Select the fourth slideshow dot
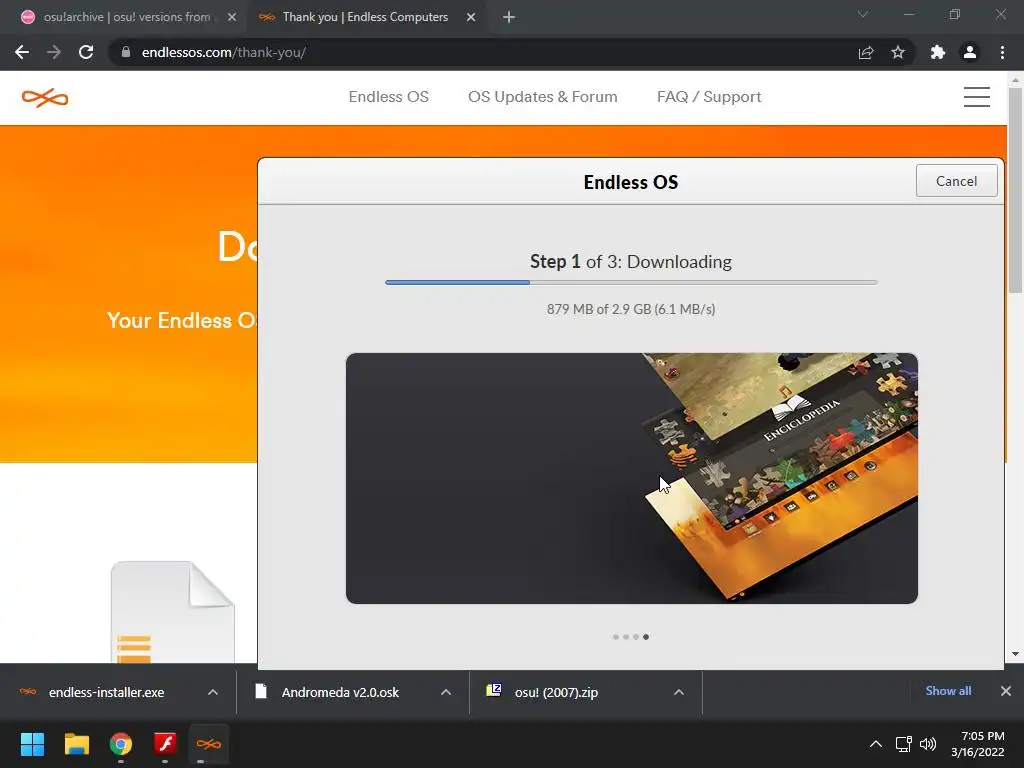 coord(646,637)
